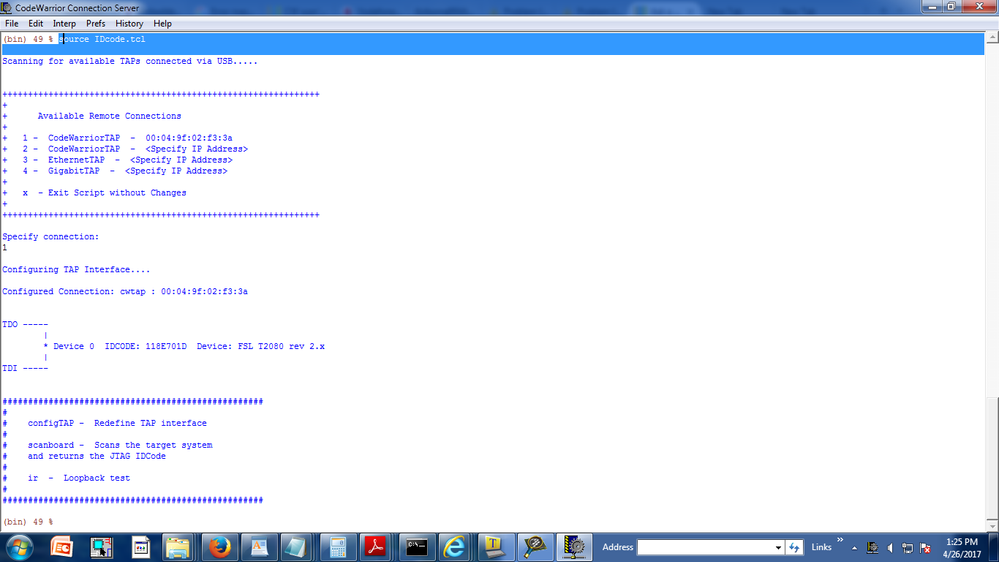The width and height of the screenshot is (999, 562).
Task: Click the volume speaker tray icon
Action: pos(890,548)
